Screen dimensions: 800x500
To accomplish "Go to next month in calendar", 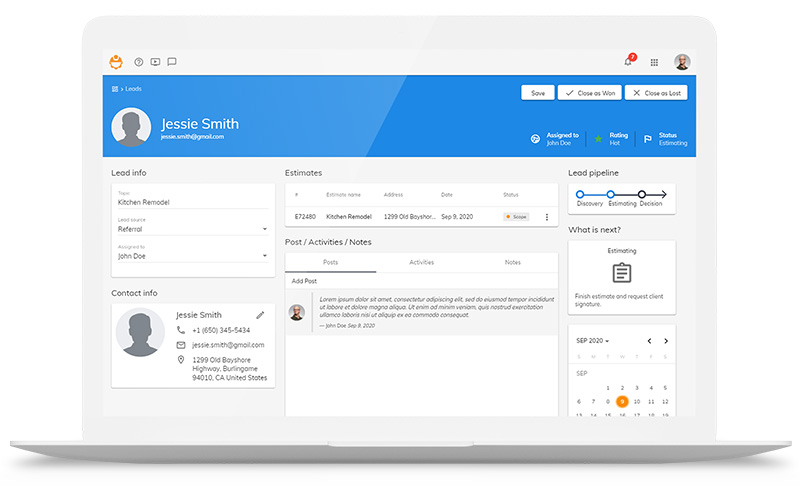I will coord(666,341).
